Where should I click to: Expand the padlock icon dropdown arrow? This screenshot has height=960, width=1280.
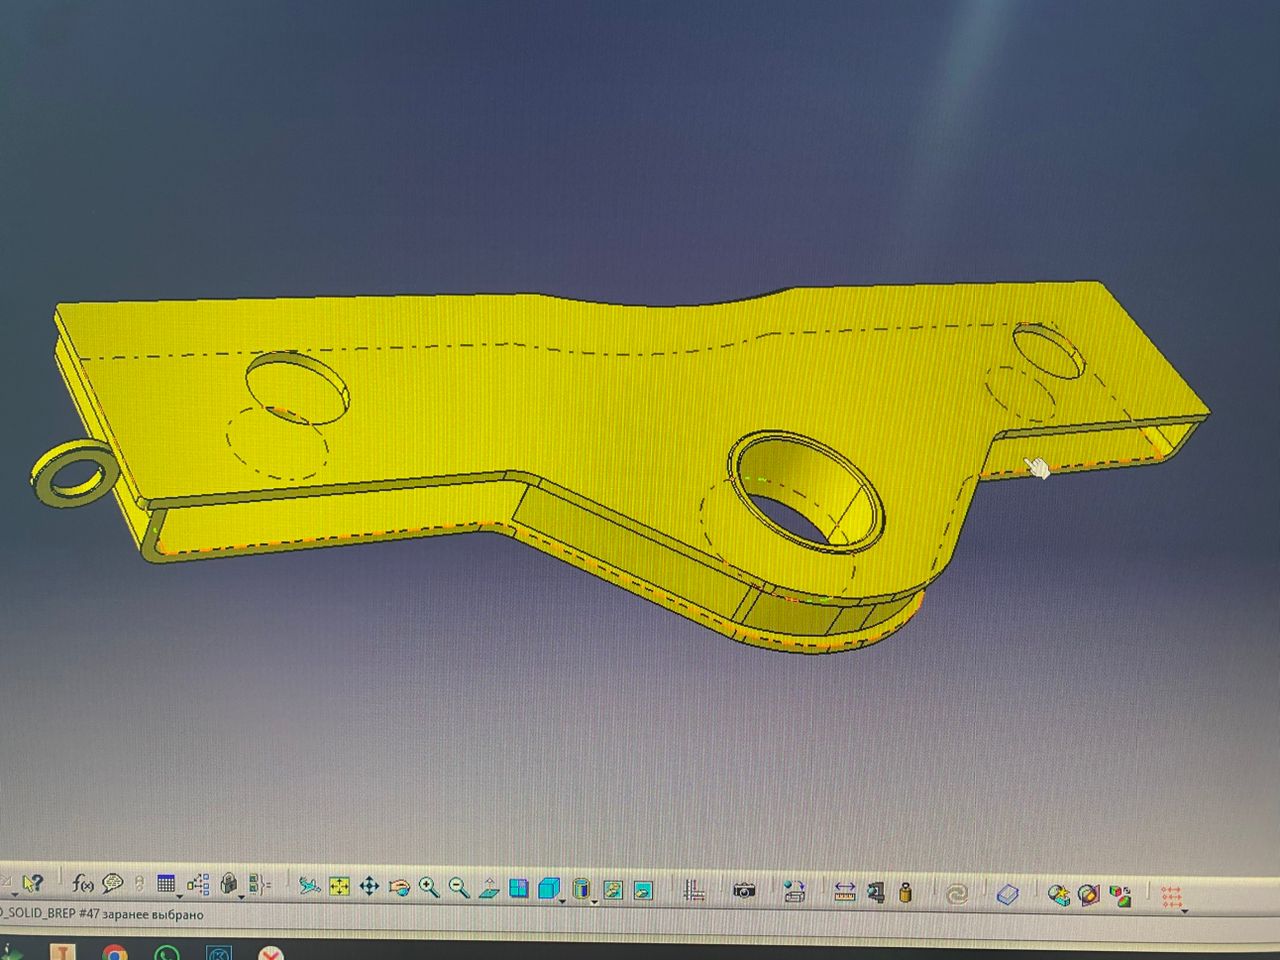[241, 896]
